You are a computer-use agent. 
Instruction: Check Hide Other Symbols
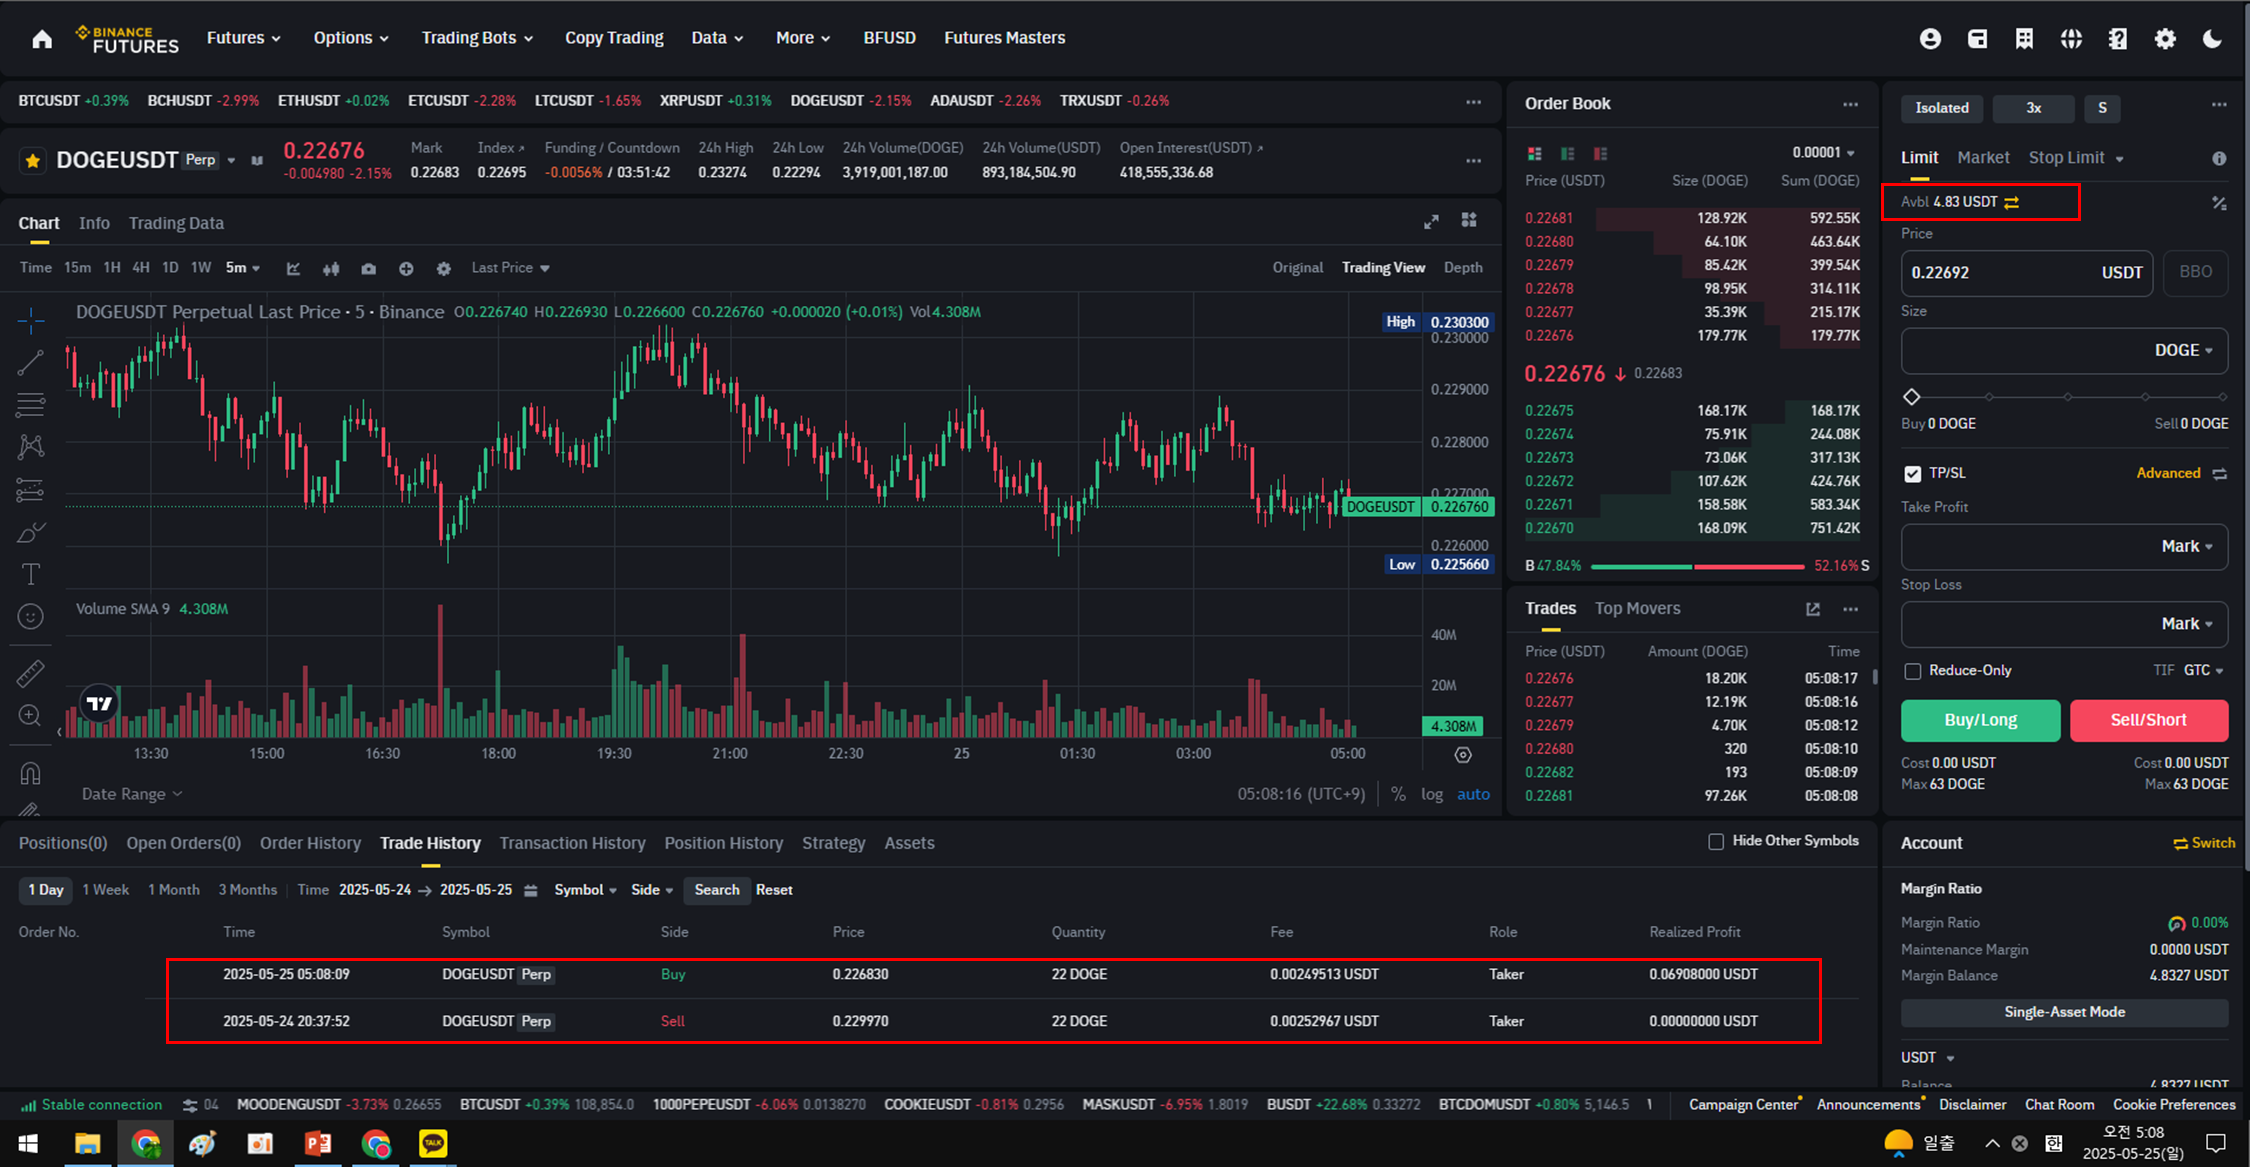(x=1716, y=841)
